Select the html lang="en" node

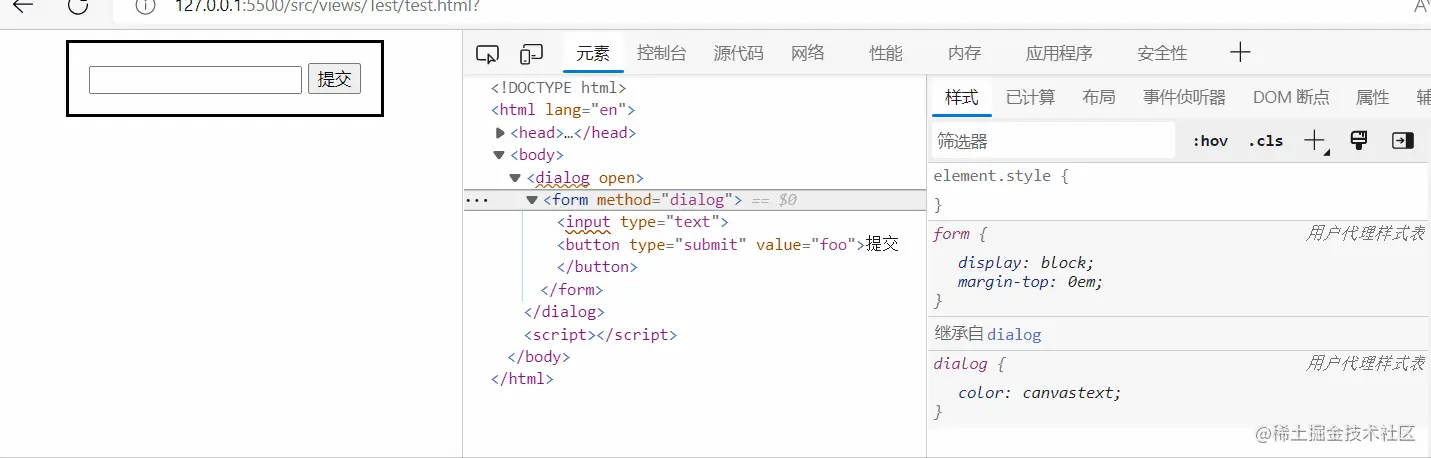[x=562, y=110]
